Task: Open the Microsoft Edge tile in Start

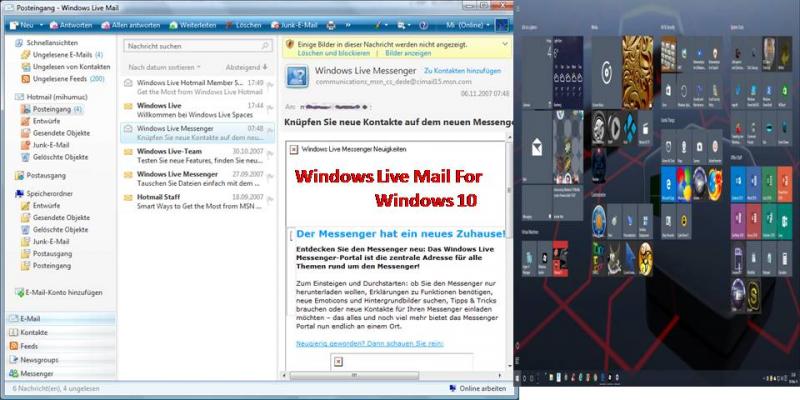Action: coord(668,183)
